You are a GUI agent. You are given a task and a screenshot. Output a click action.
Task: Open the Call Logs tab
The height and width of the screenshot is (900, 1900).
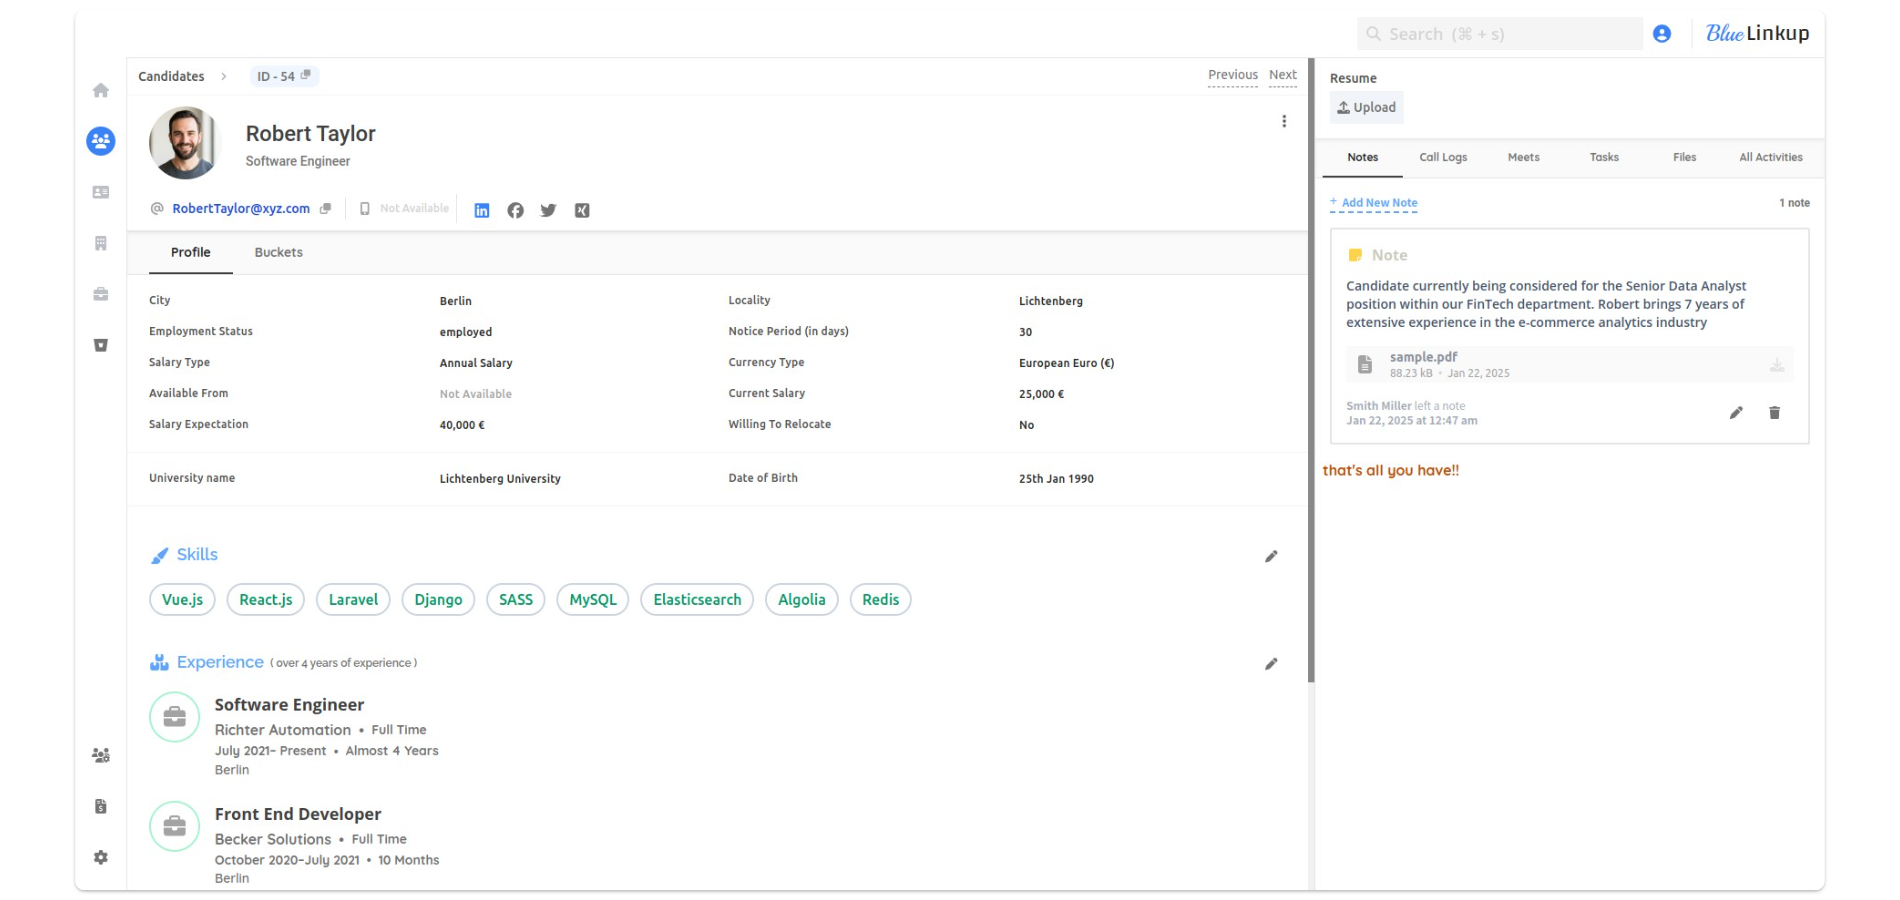click(1443, 157)
